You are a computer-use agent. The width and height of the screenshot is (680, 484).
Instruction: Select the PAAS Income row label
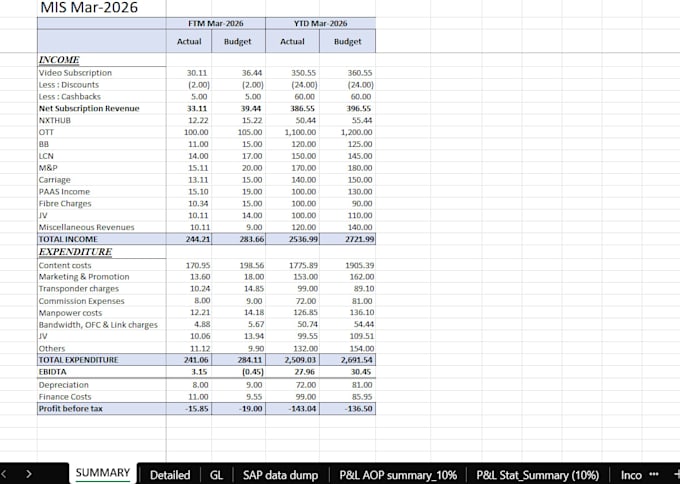coord(64,192)
